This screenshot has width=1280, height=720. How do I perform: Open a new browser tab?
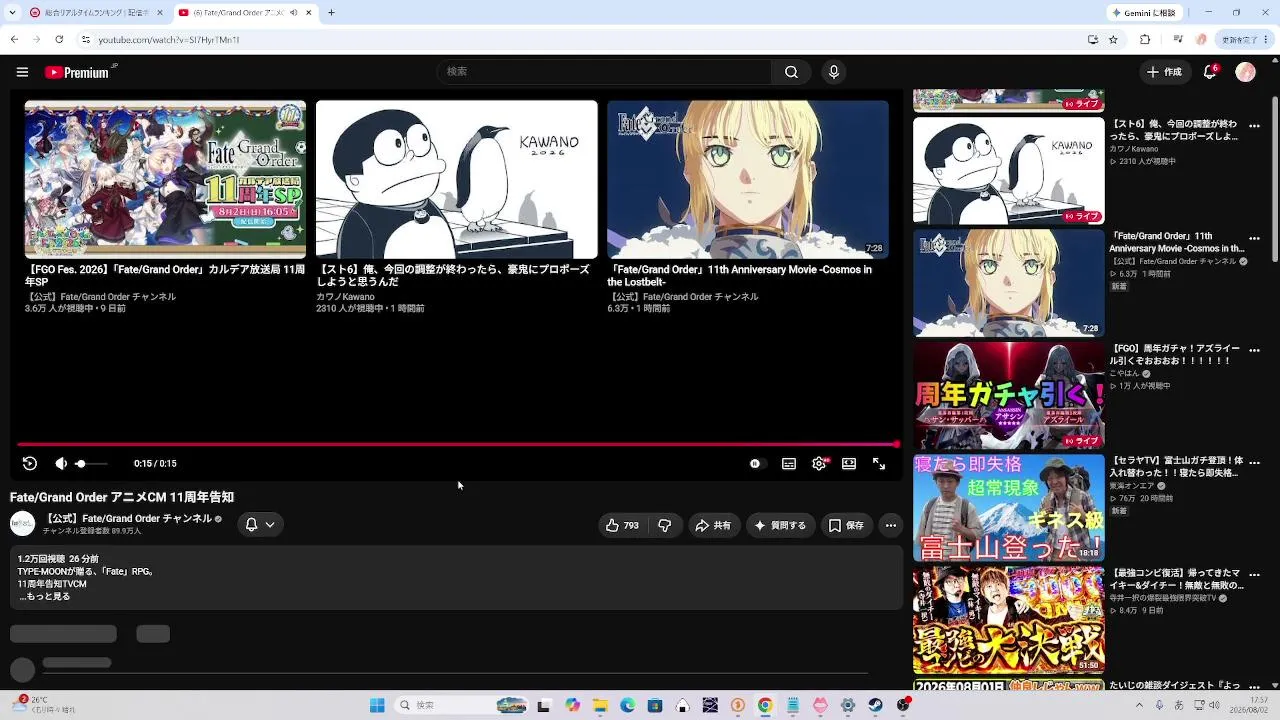[331, 13]
